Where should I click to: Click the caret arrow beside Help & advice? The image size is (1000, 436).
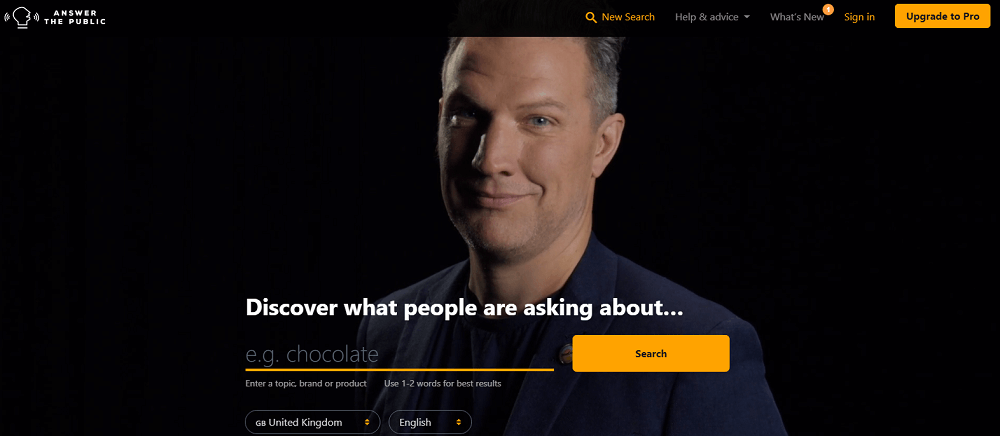click(747, 17)
